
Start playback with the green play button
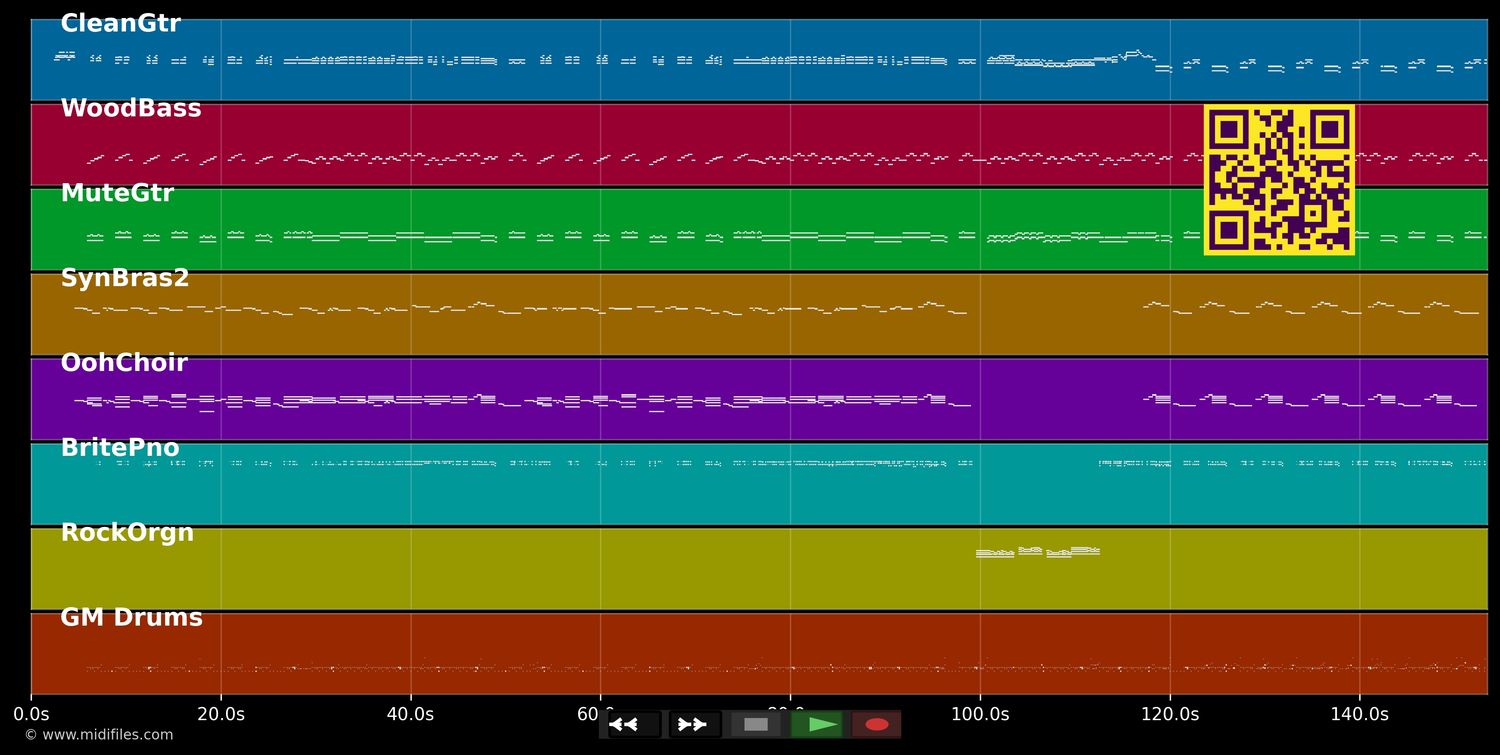(x=817, y=724)
